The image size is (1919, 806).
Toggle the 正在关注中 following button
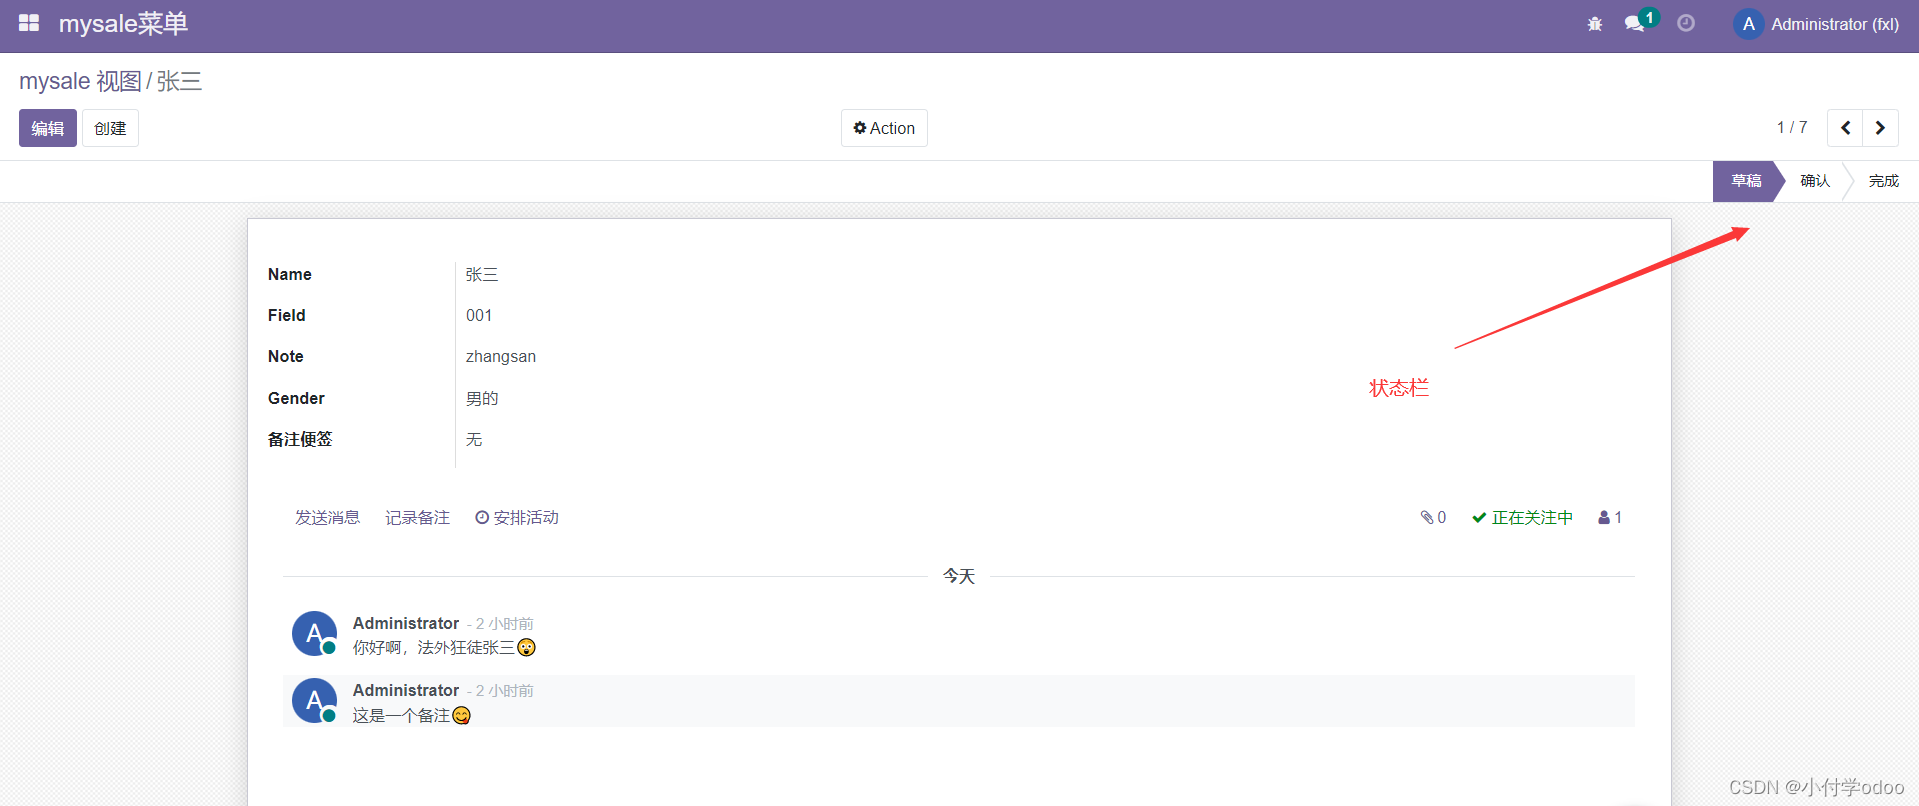[x=1522, y=518]
